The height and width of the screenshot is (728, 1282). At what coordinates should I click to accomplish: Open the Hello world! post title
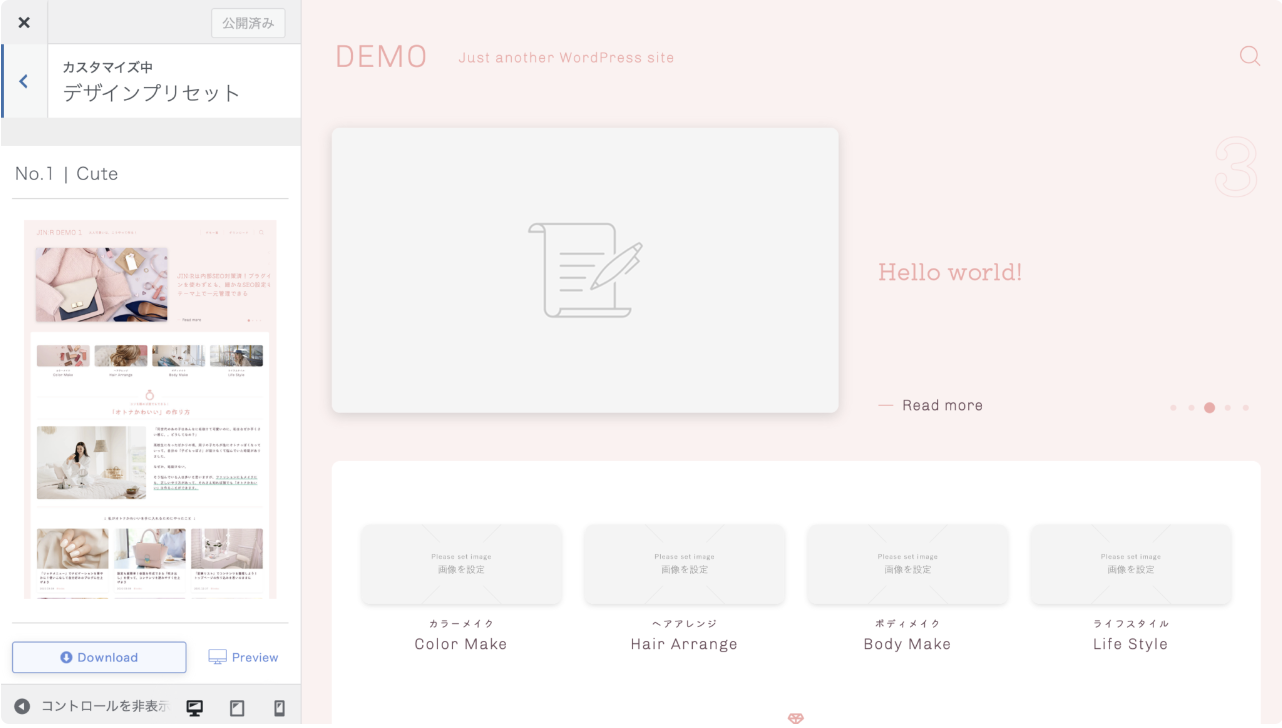coord(950,272)
